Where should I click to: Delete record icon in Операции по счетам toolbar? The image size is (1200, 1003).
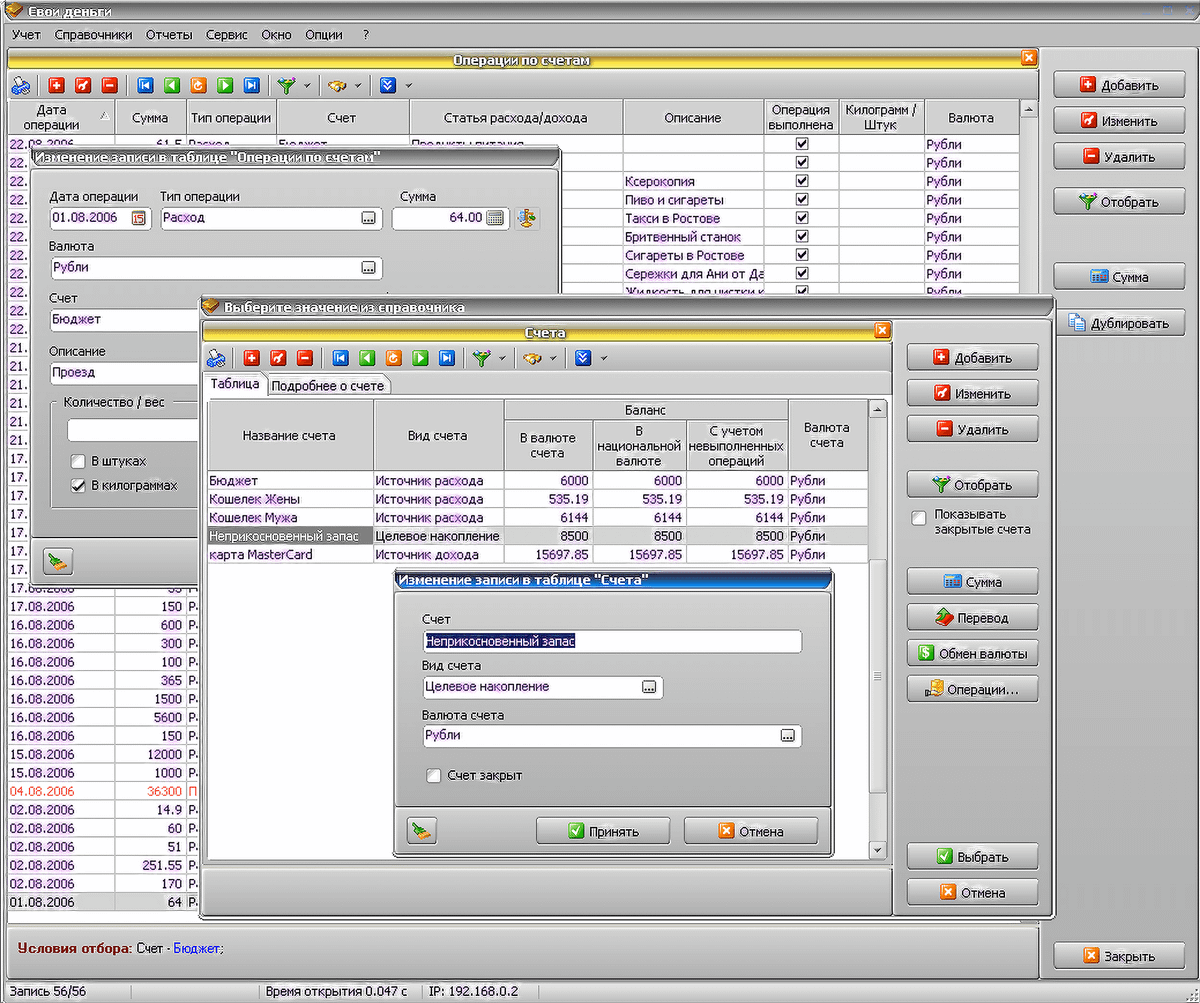coord(110,86)
